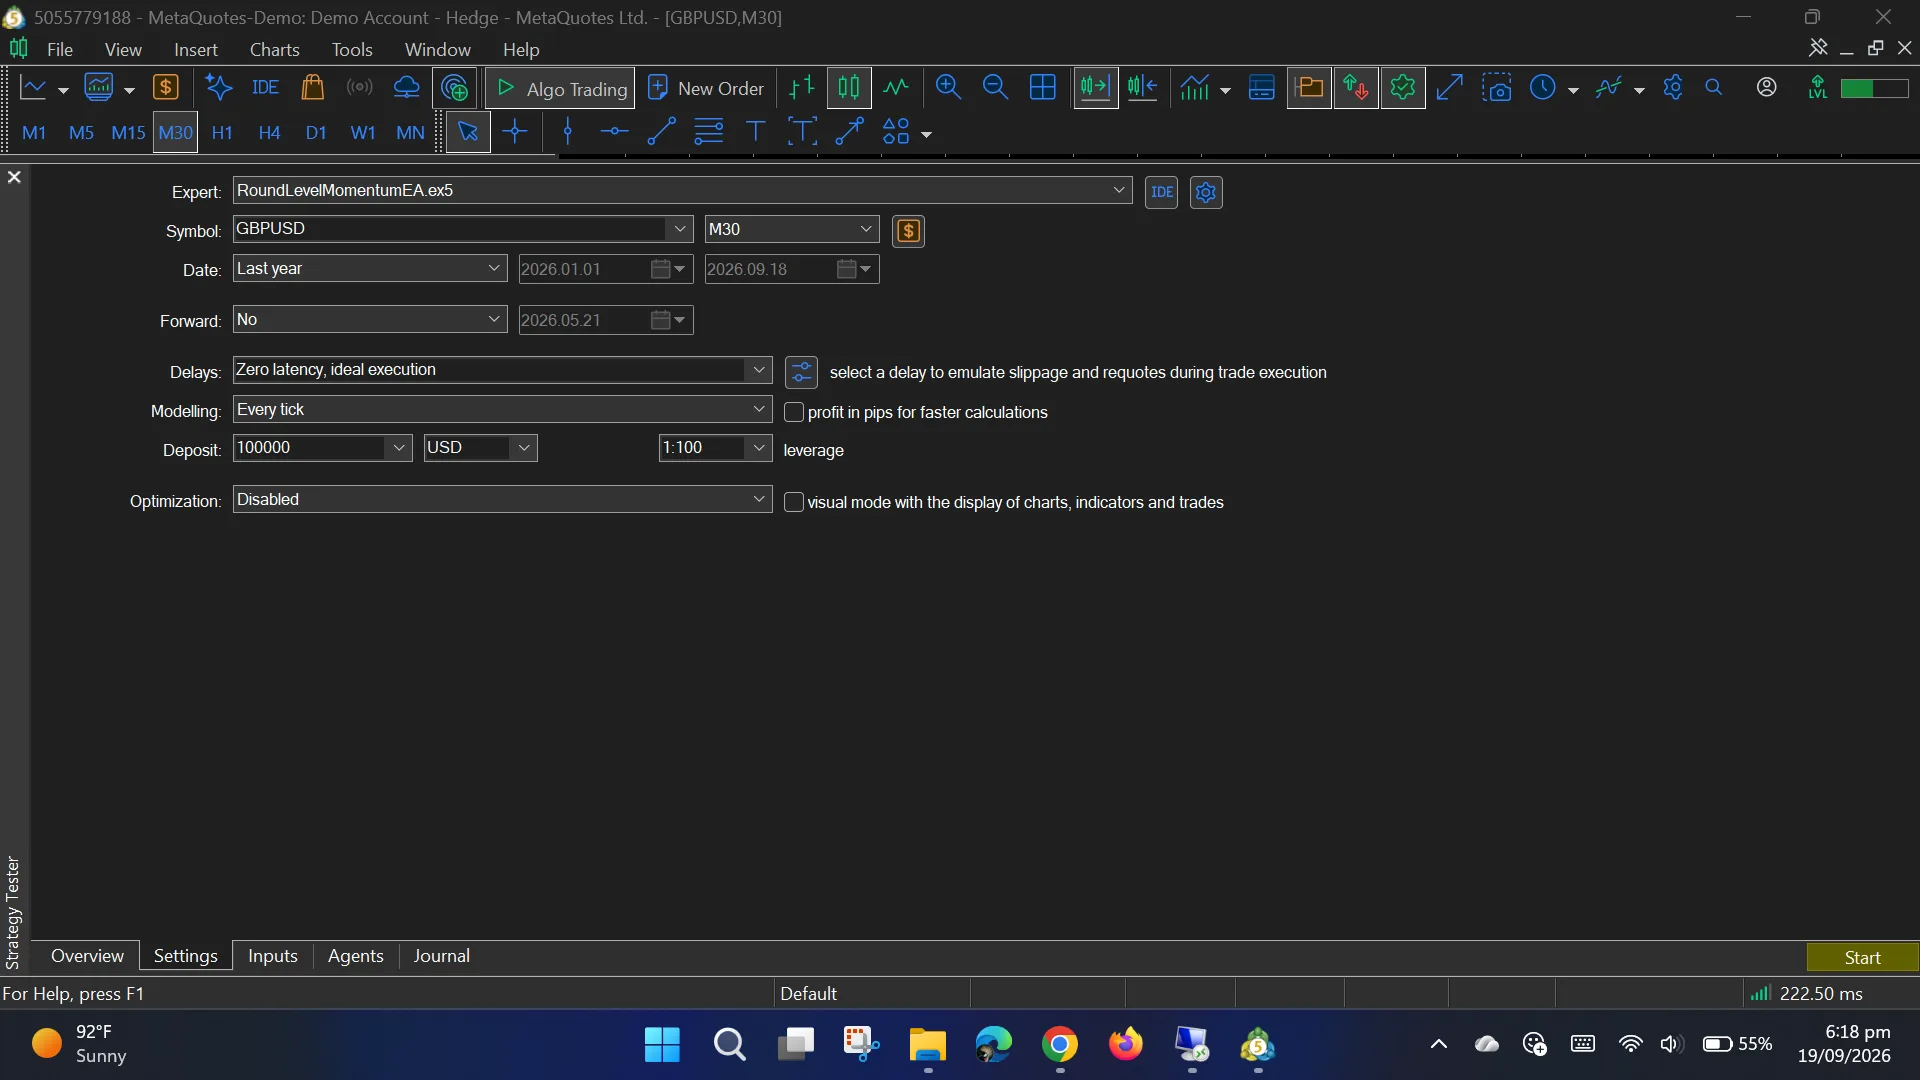The image size is (1920, 1080).
Task: Enable profit in pips checkbox
Action: [x=794, y=412]
